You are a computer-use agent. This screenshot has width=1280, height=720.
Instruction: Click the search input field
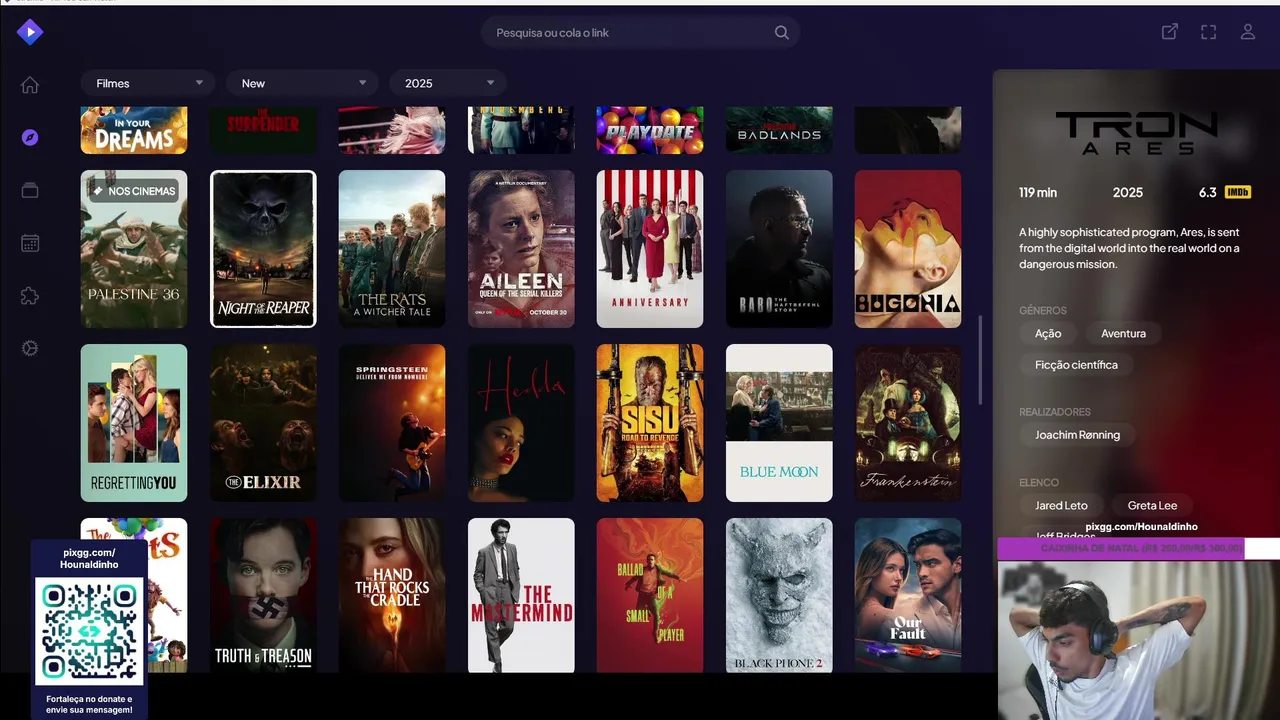640,33
